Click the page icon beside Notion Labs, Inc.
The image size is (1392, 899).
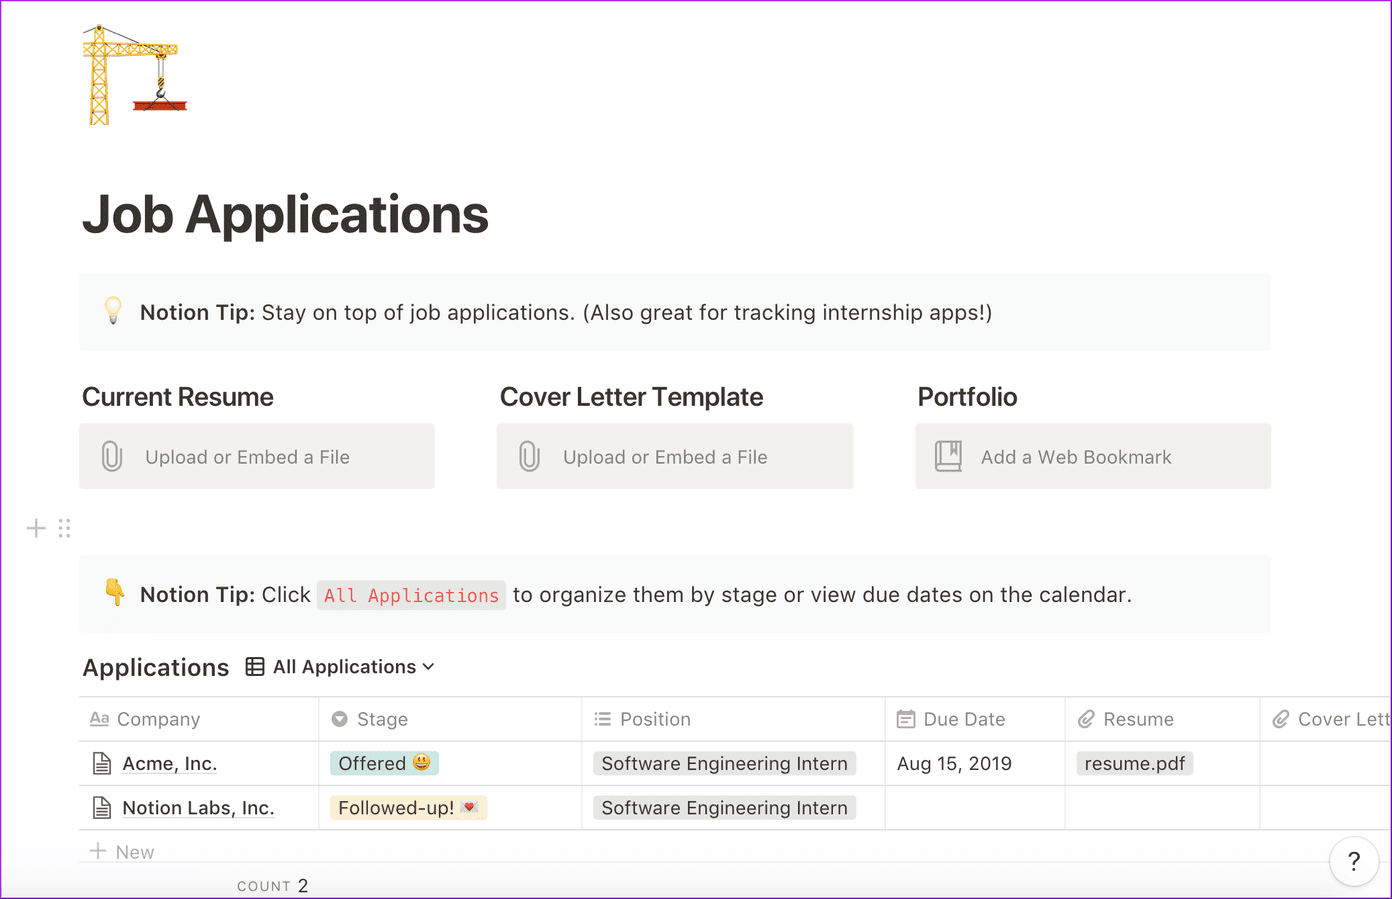pos(101,808)
